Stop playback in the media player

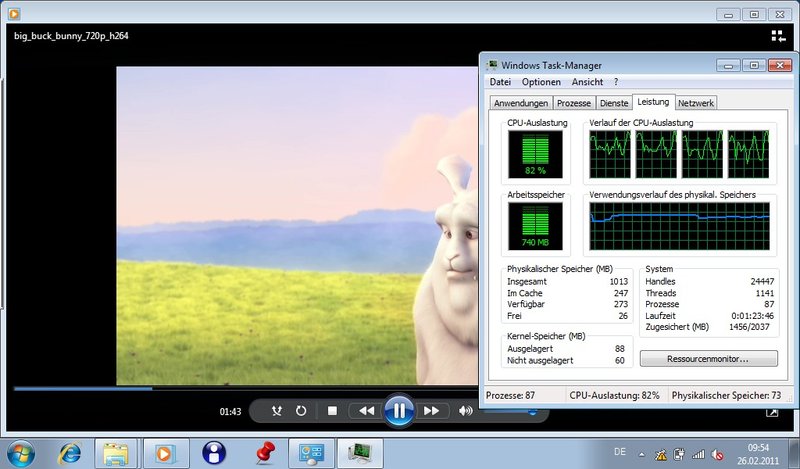(x=332, y=411)
